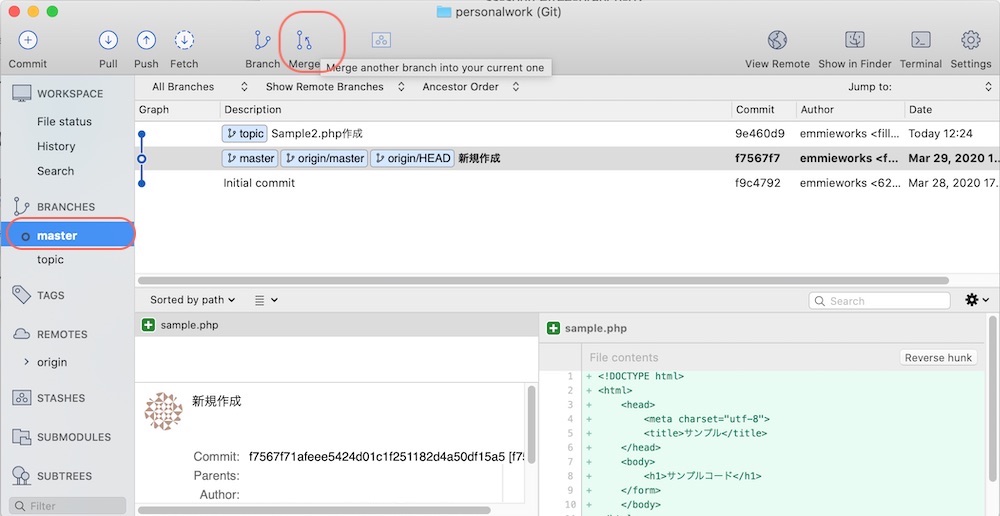This screenshot has height=516, width=1000.
Task: Click the Push toolbar icon
Action: [x=146, y=40]
